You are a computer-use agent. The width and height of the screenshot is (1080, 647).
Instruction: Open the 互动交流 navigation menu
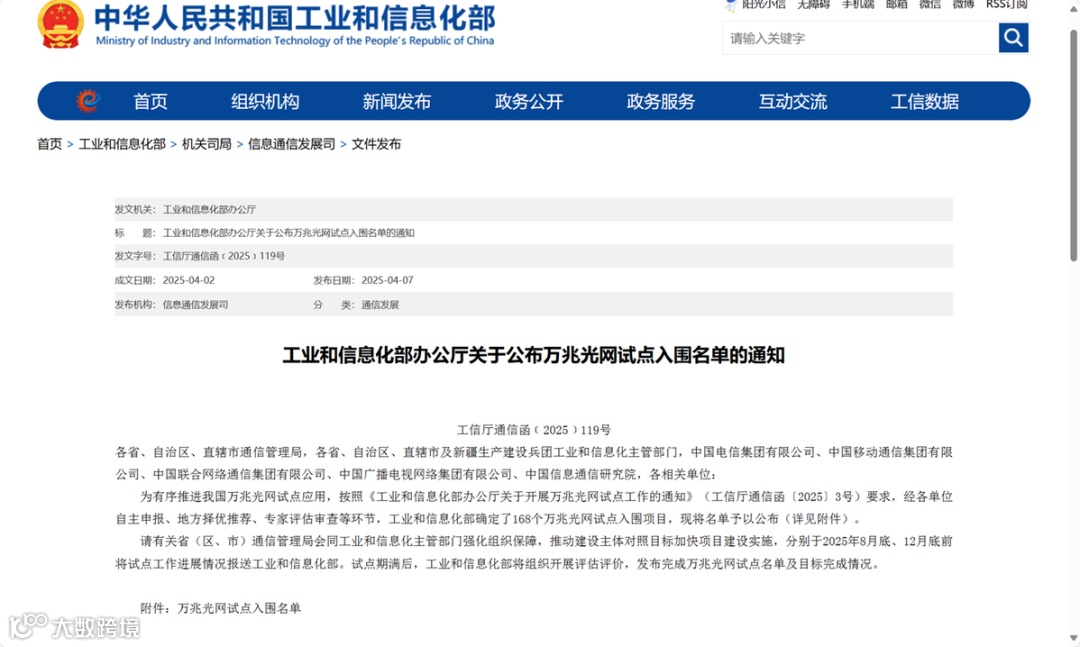tap(793, 101)
